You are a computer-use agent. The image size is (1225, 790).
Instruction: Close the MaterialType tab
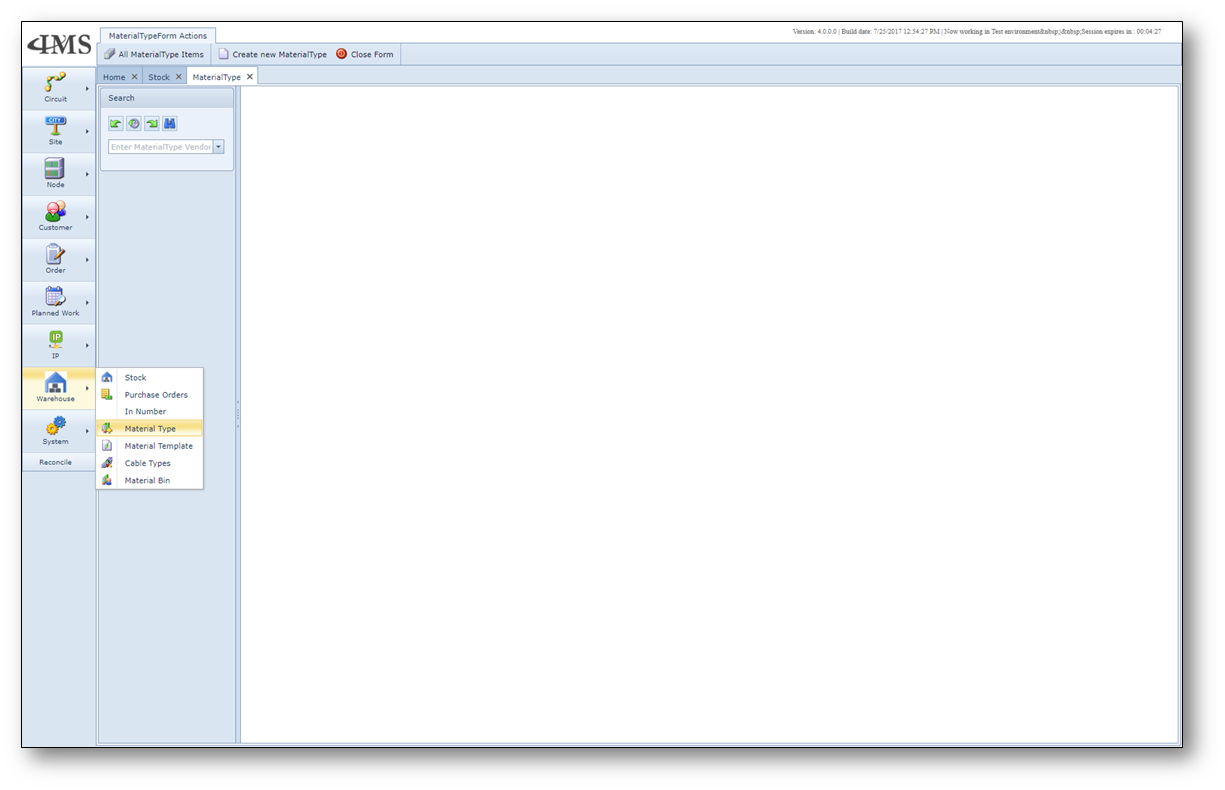(250, 77)
